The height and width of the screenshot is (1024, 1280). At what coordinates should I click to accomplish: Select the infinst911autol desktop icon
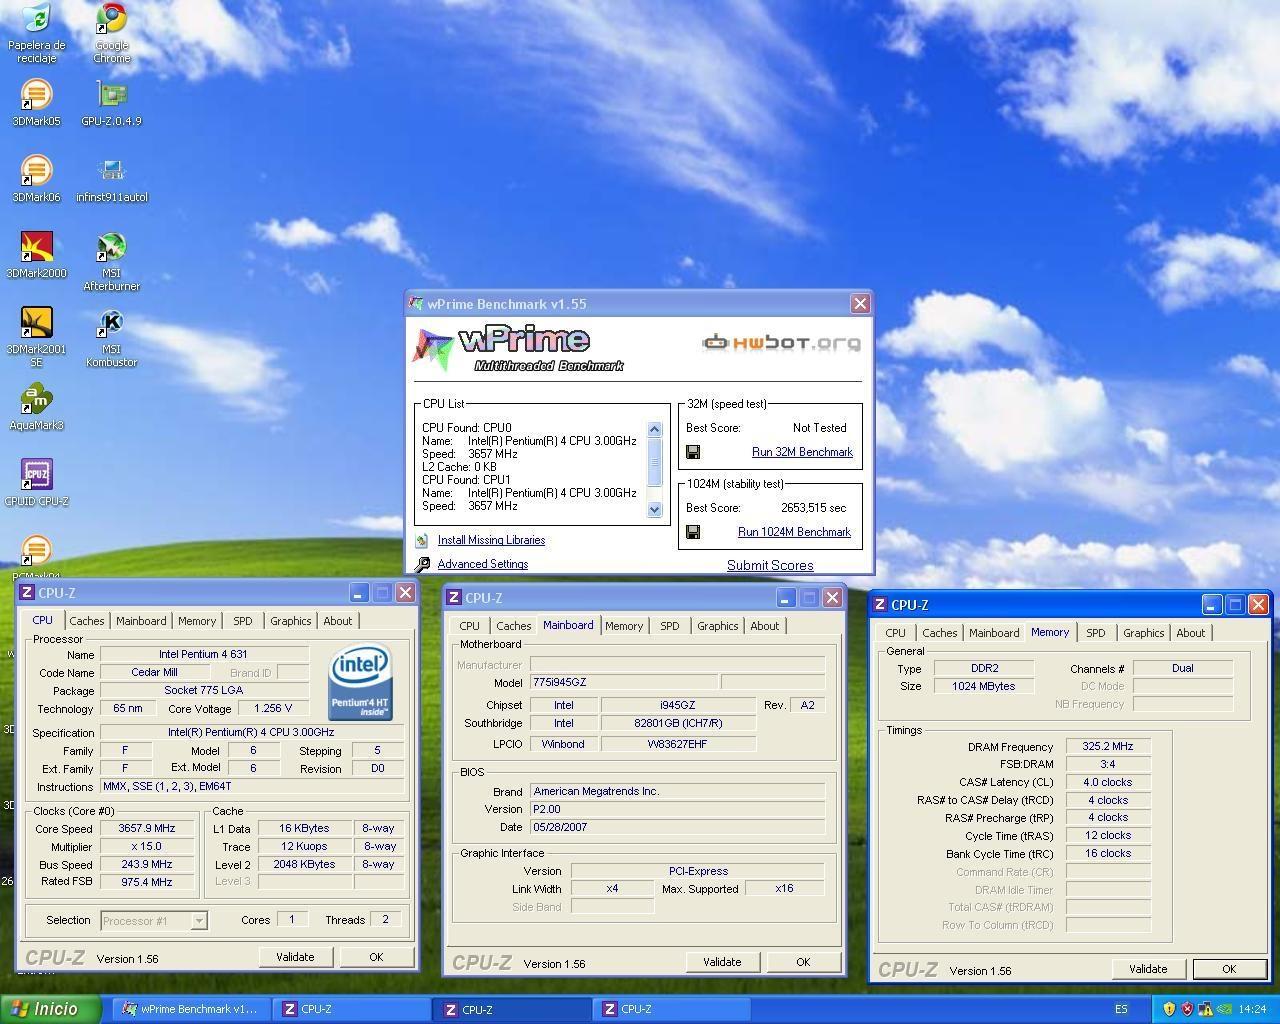[x=111, y=179]
